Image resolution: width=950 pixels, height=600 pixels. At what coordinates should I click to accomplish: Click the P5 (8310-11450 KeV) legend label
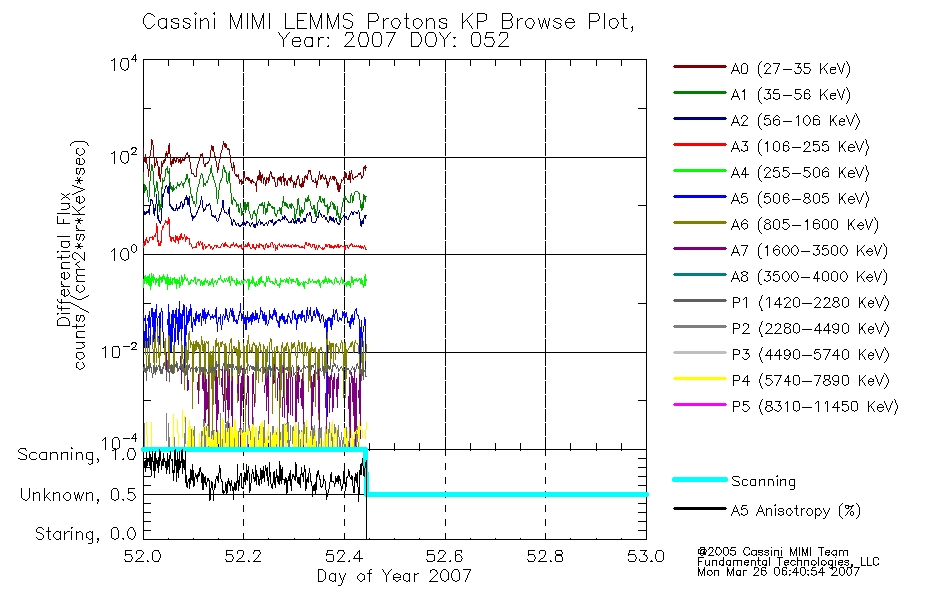pyautogui.click(x=815, y=407)
